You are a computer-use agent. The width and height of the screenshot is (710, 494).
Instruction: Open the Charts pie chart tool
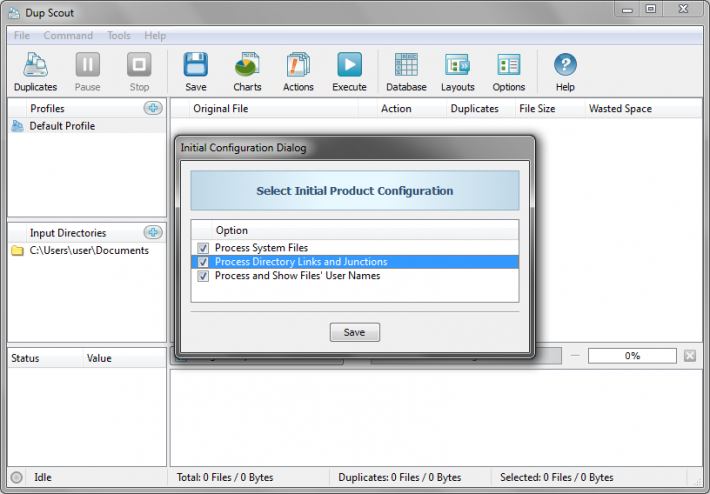[247, 65]
